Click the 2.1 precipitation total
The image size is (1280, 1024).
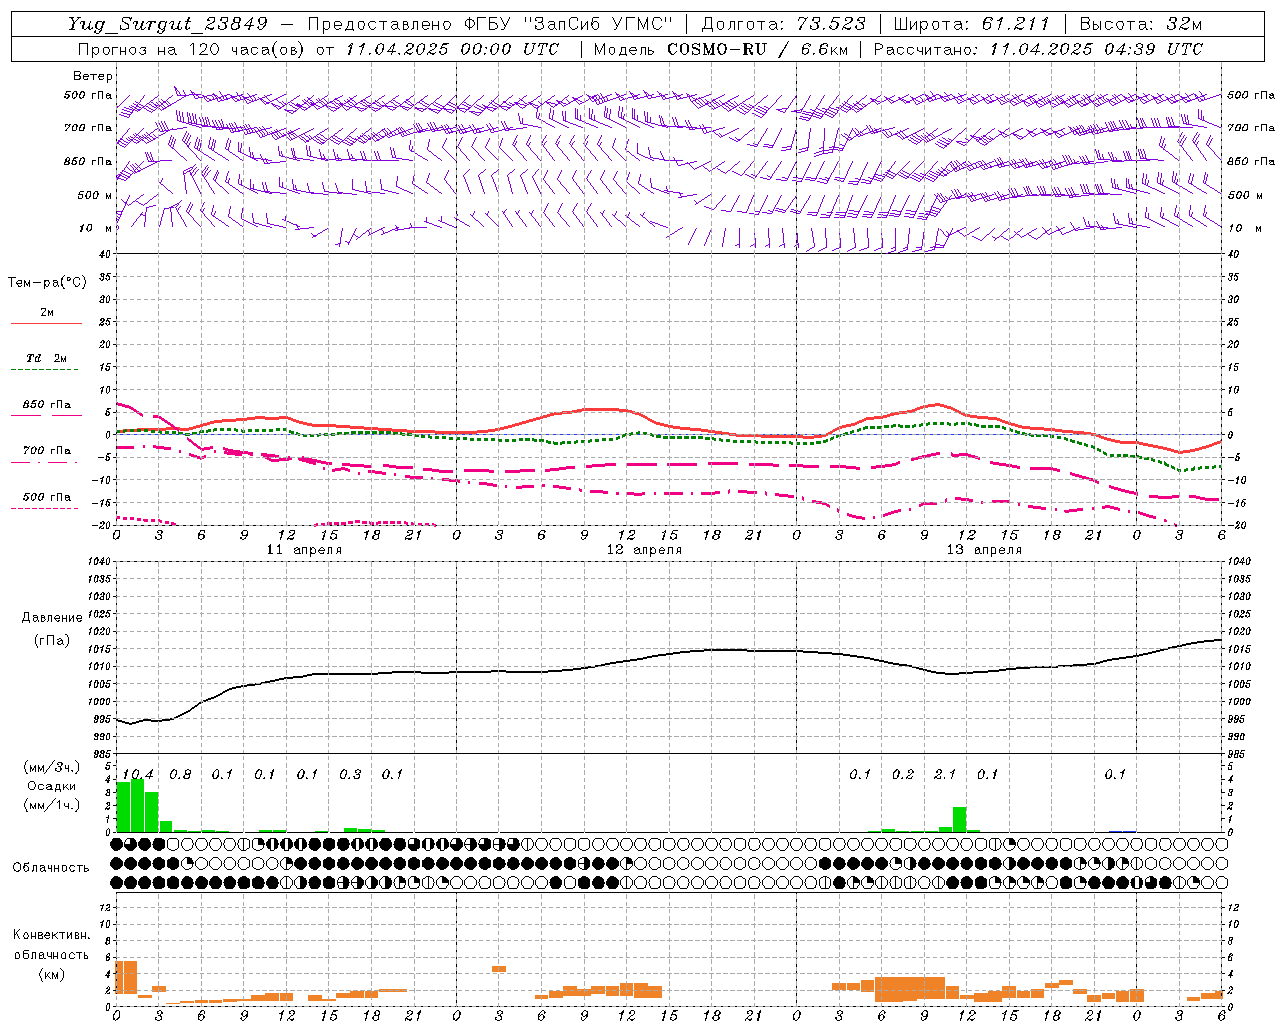945,775
